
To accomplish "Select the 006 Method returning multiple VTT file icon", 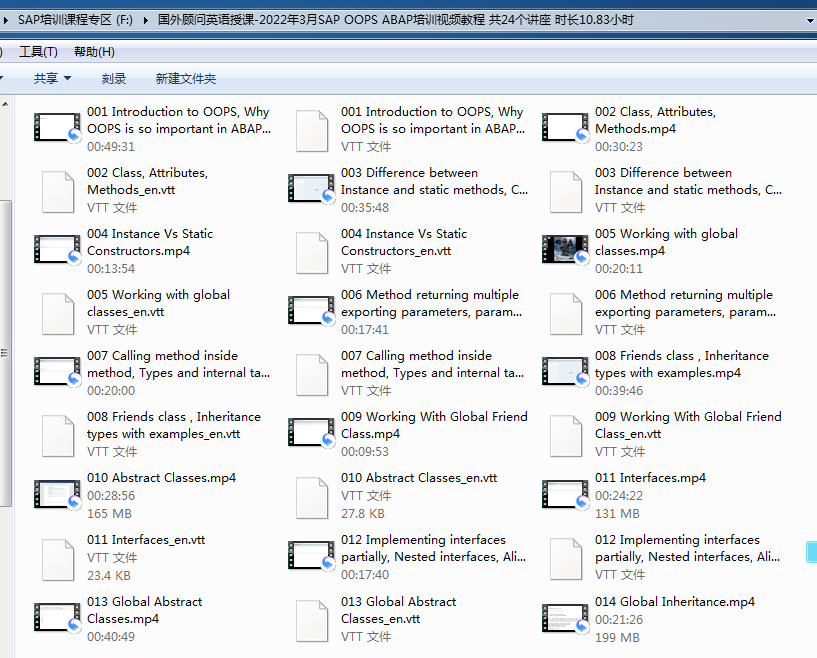I will pyautogui.click(x=566, y=314).
